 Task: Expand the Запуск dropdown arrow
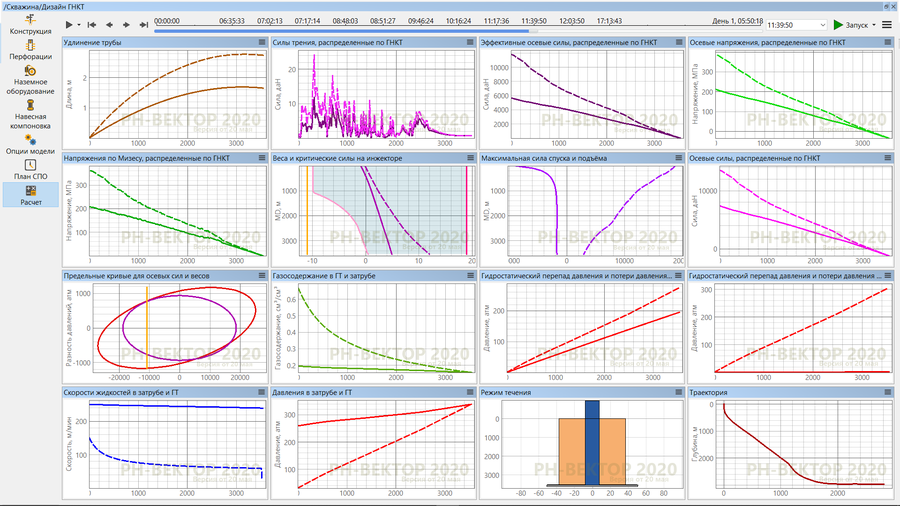click(x=874, y=25)
